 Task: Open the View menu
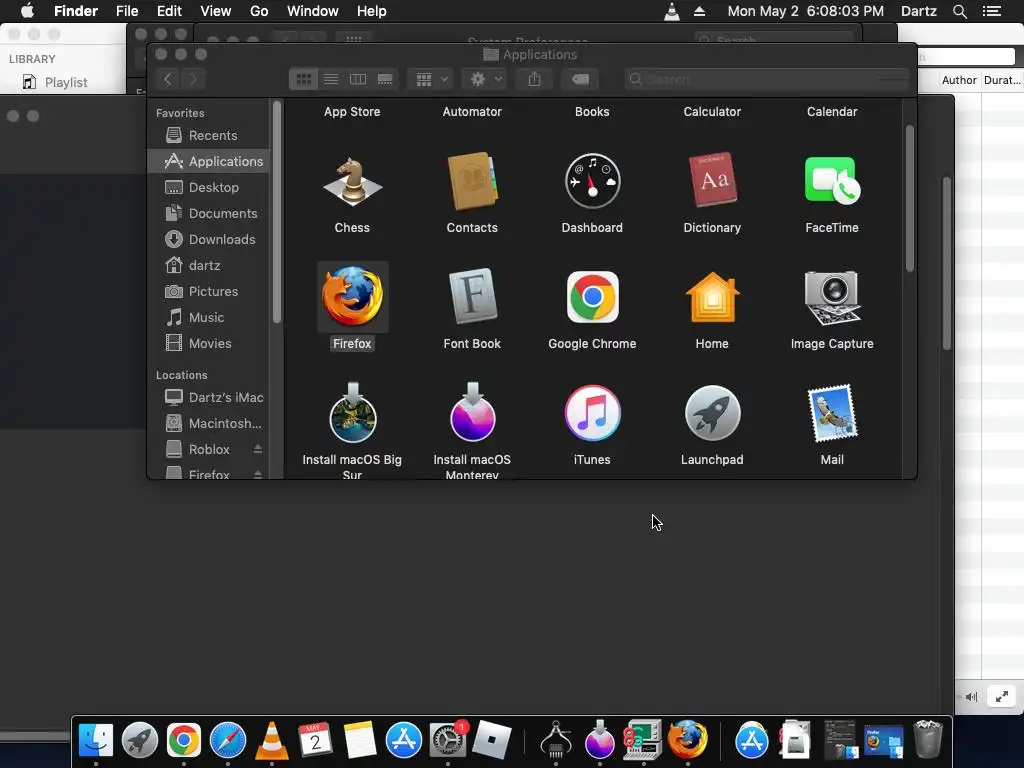(216, 11)
